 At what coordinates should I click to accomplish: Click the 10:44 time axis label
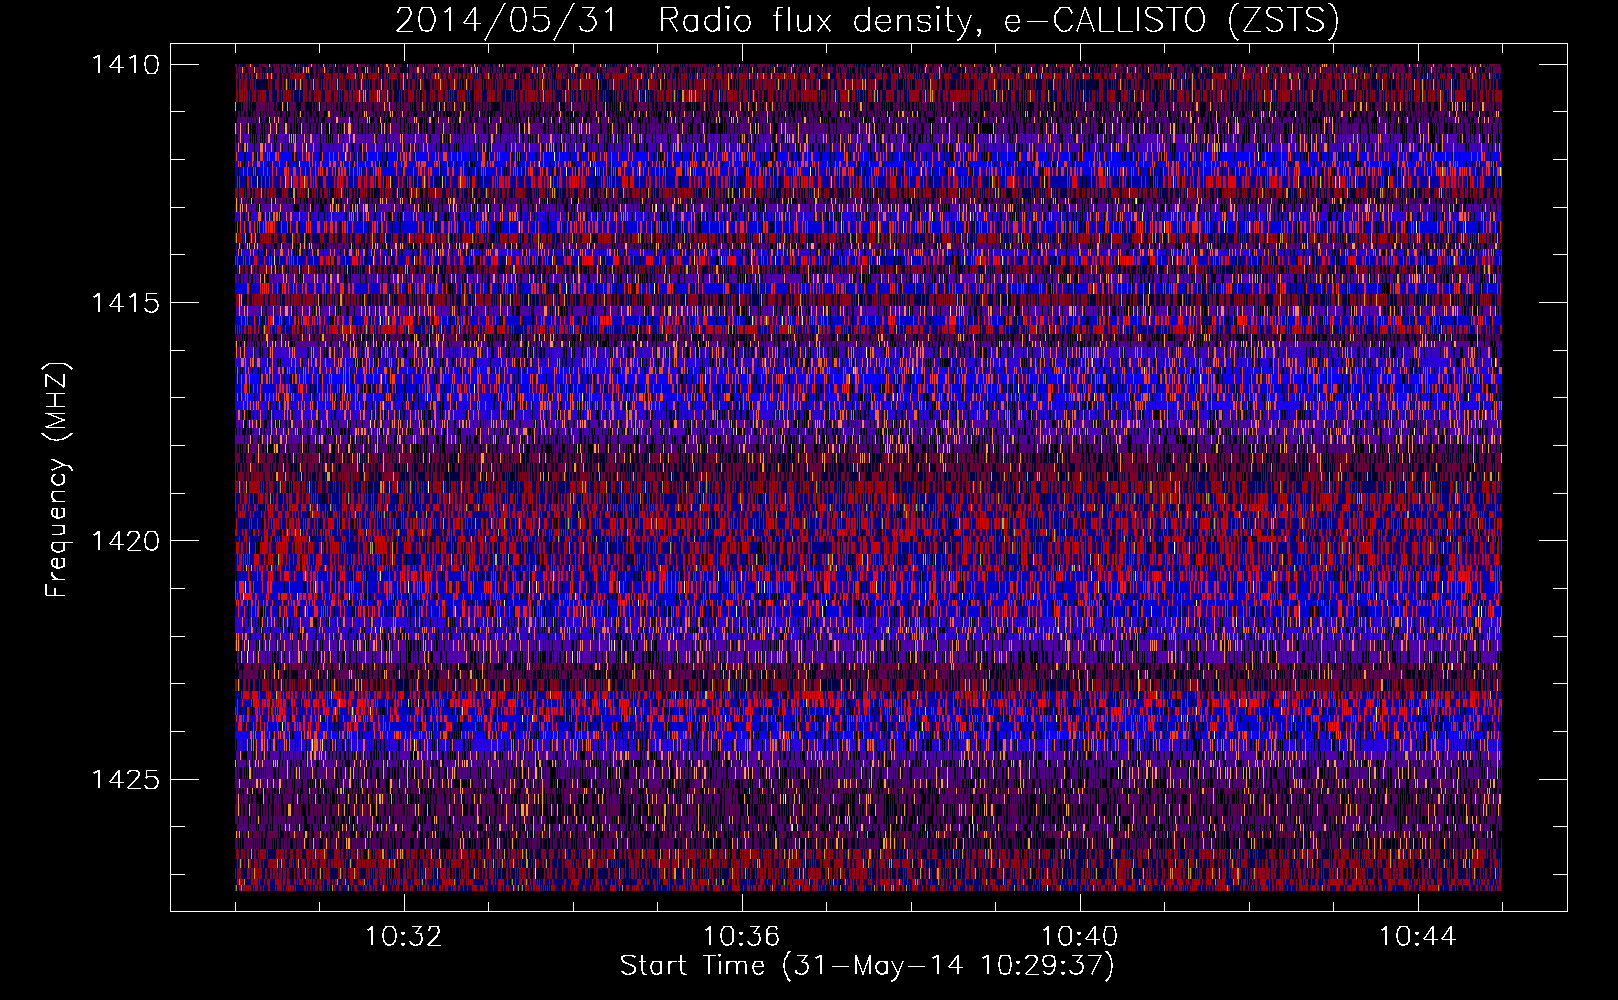(x=1417, y=937)
